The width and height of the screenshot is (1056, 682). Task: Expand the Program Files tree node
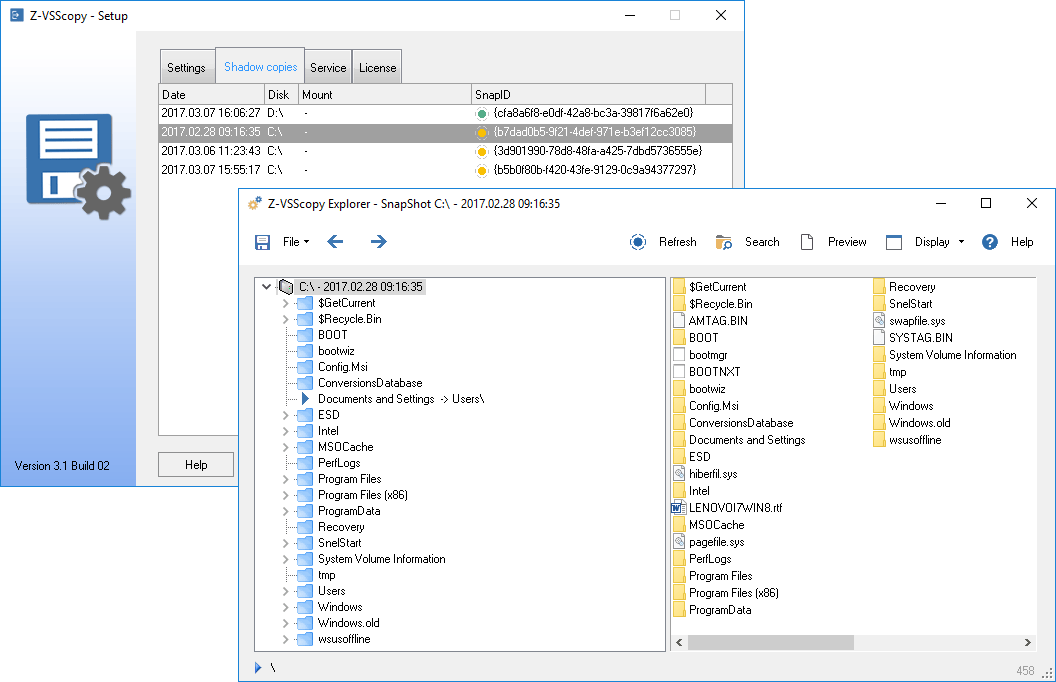(285, 479)
